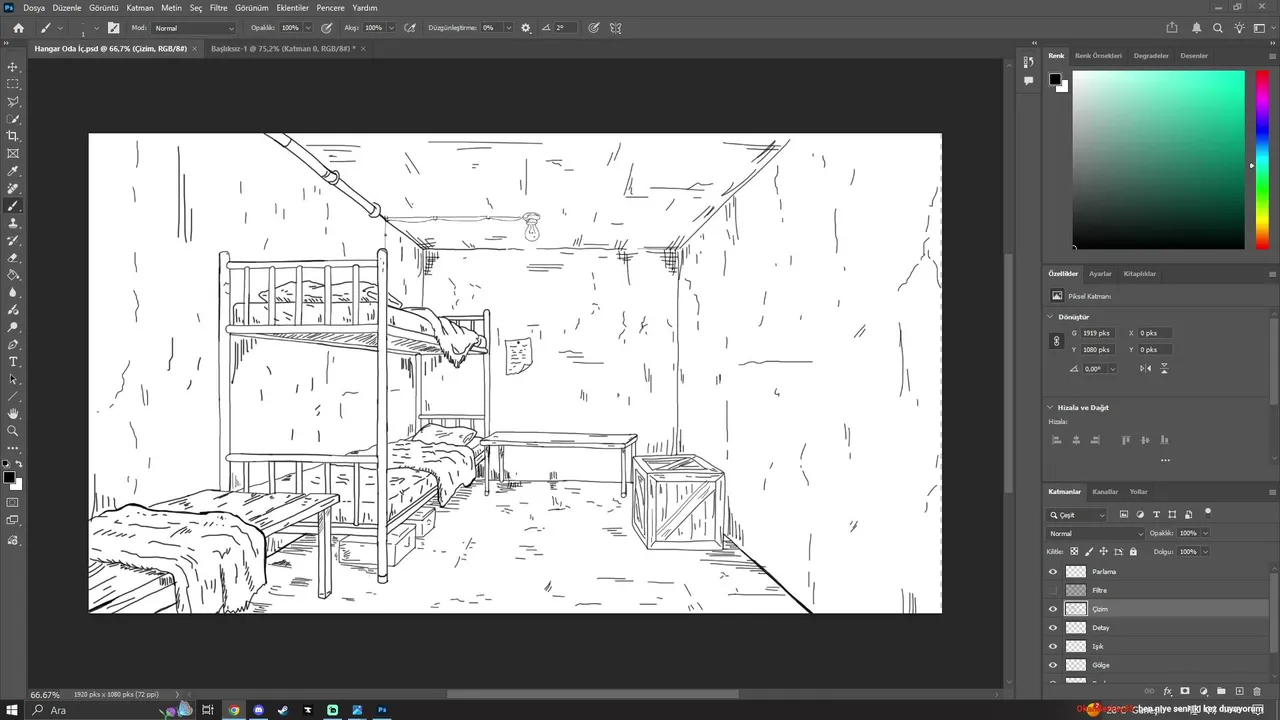Select the Move tool

(x=13, y=67)
